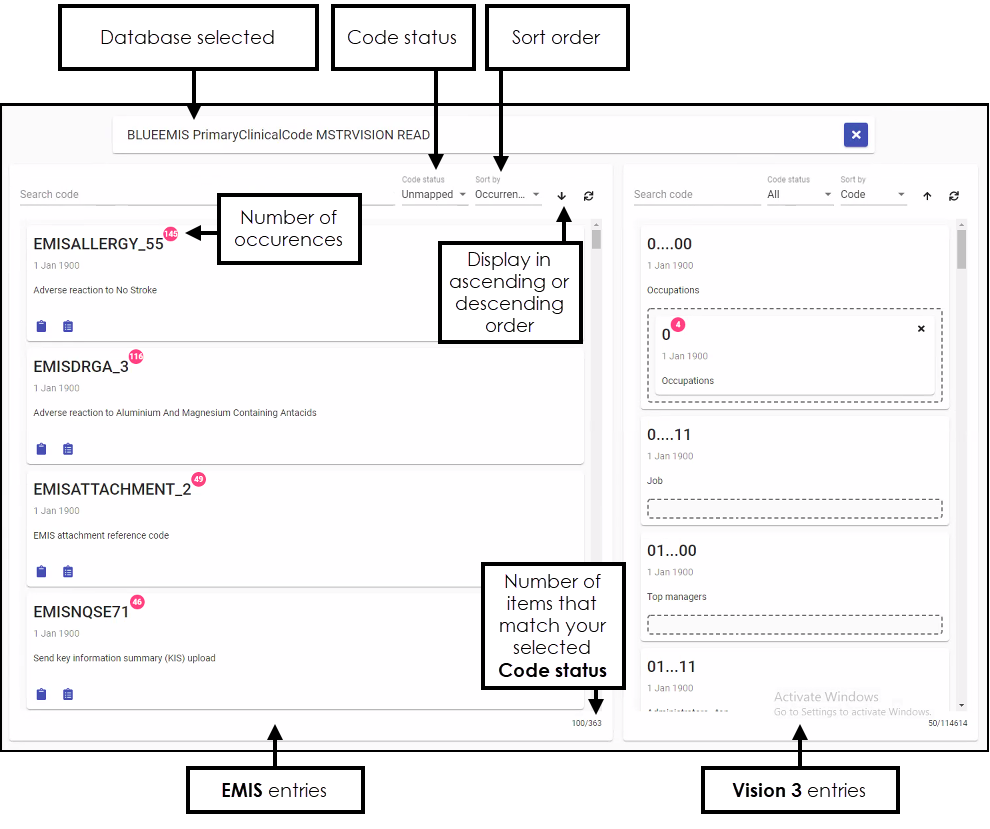This screenshot has width=990, height=829.
Task: Open the Code status dropdown showing Unmapped
Action: pyautogui.click(x=434, y=195)
